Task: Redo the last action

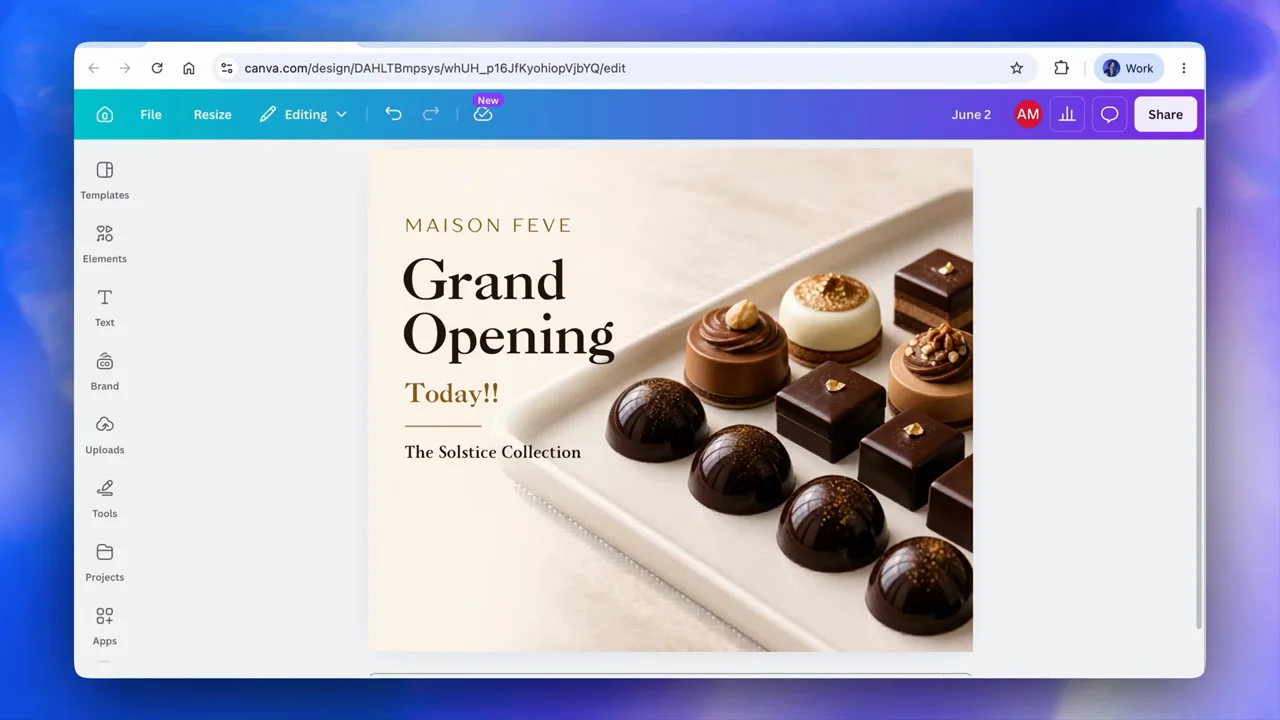Action: click(x=431, y=114)
